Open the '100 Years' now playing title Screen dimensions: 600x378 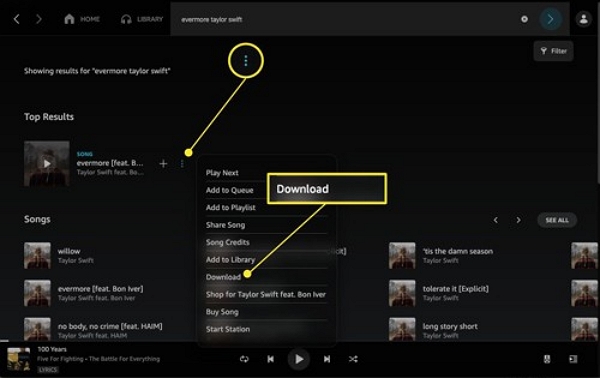52,349
